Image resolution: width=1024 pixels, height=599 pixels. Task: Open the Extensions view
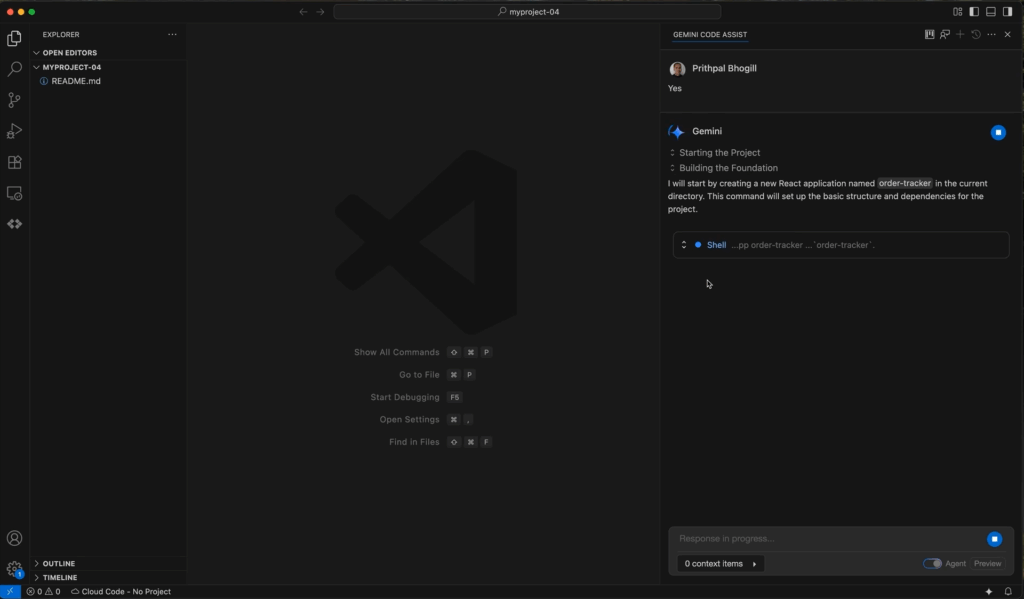click(14, 162)
